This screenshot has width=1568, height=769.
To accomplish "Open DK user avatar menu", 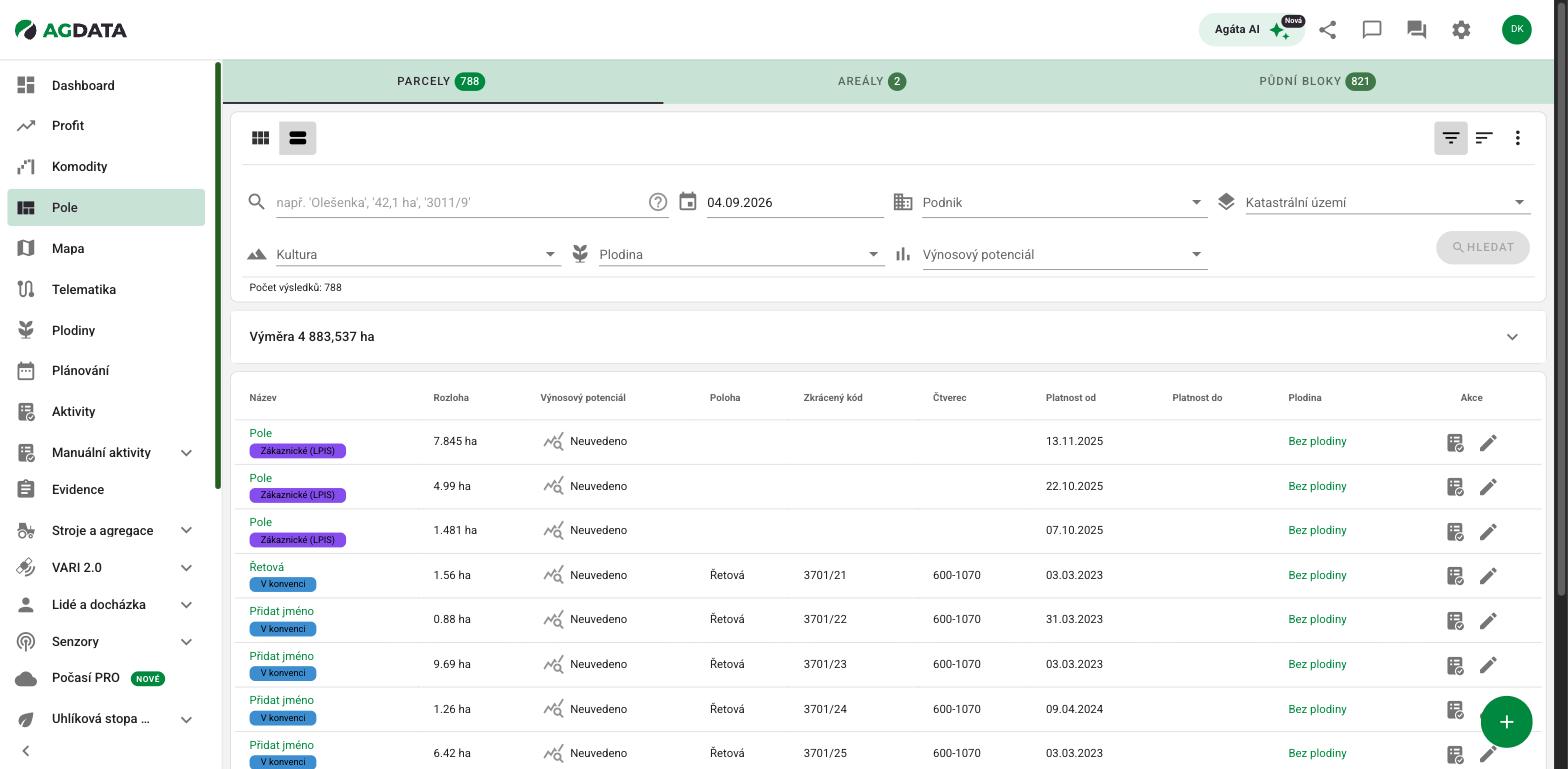I will coord(1516,30).
